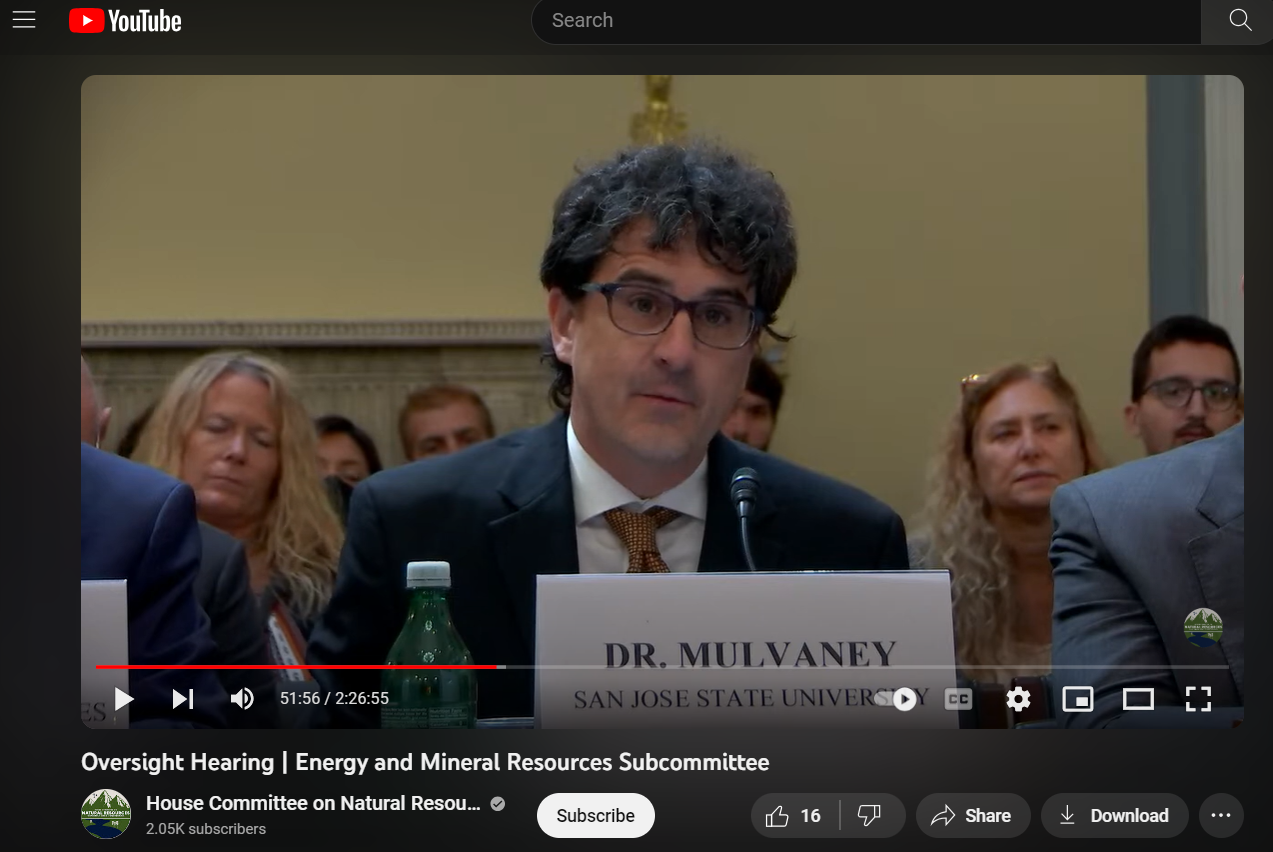Like this video

795,816
